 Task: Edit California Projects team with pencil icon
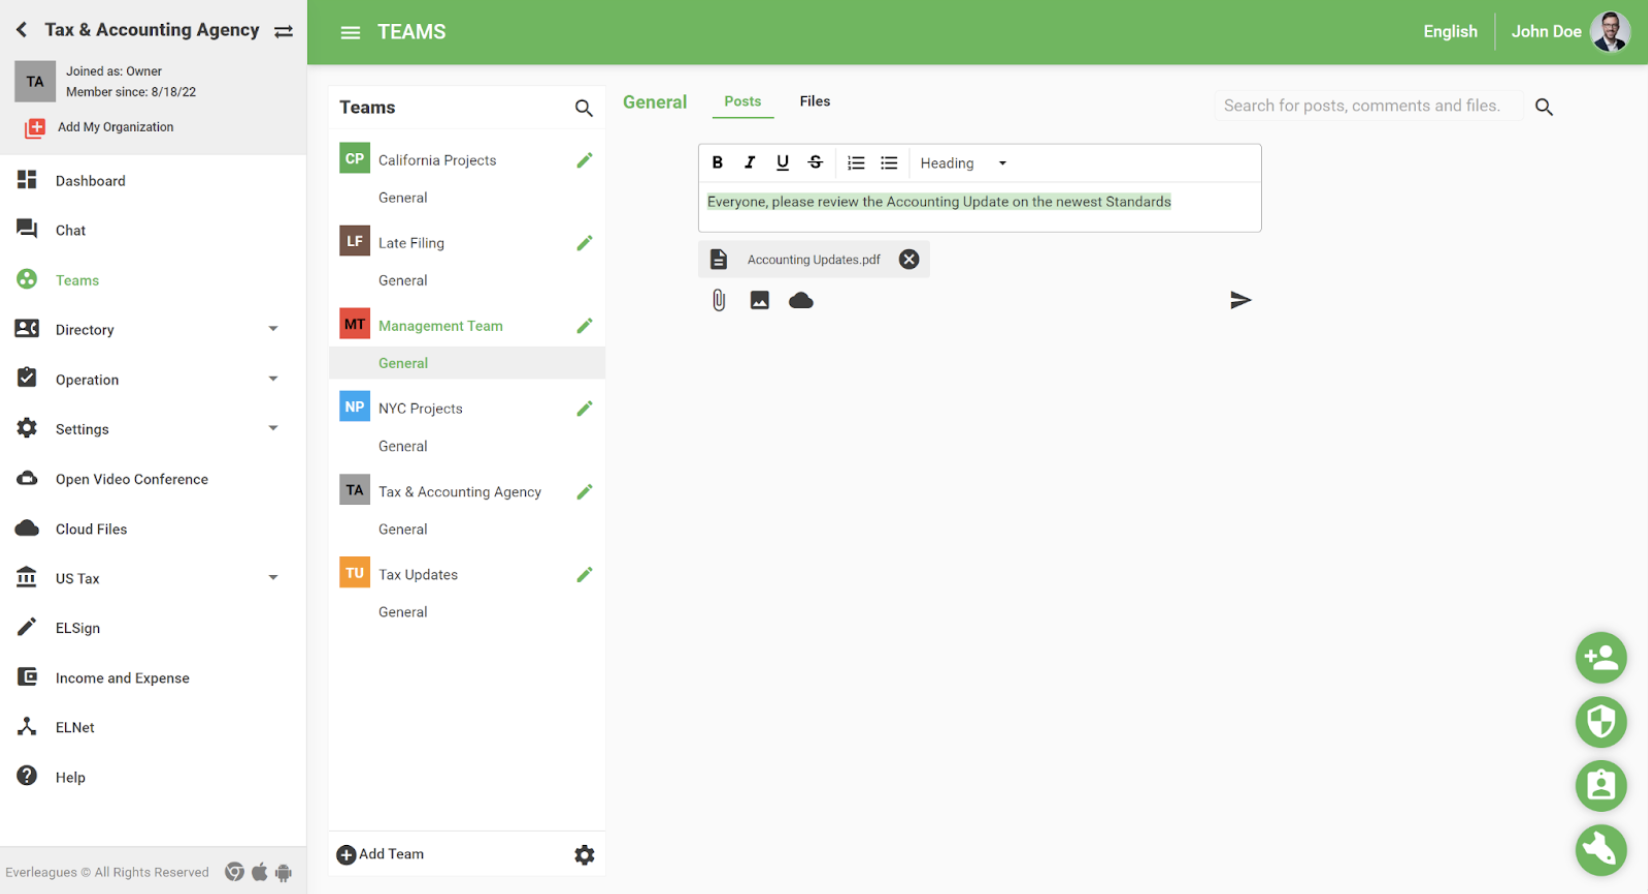(585, 160)
